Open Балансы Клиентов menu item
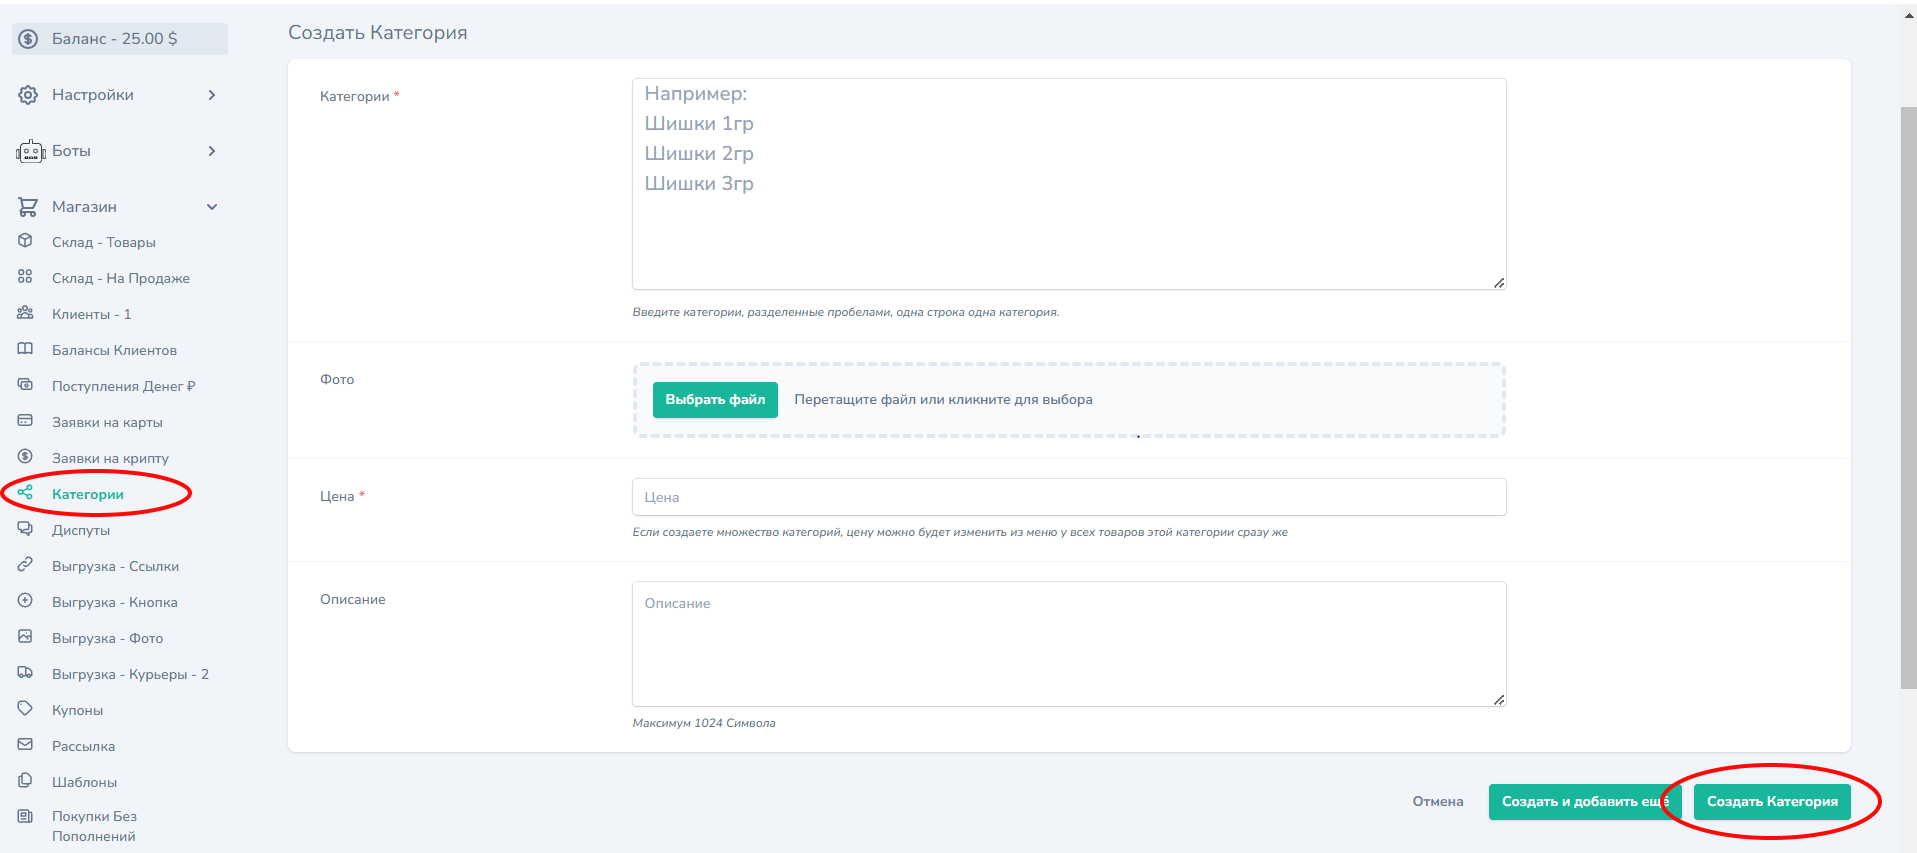 point(114,350)
